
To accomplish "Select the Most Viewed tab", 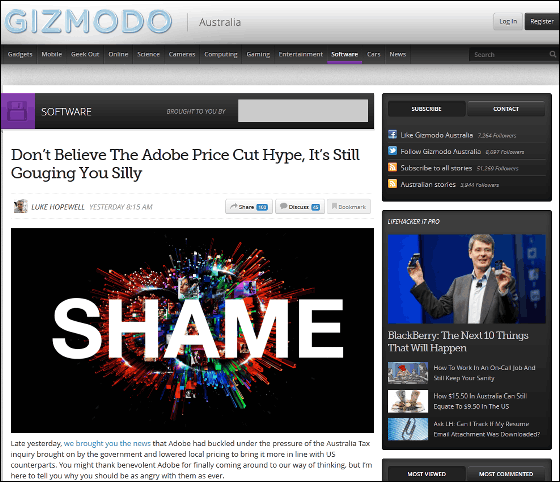I will [x=426, y=474].
